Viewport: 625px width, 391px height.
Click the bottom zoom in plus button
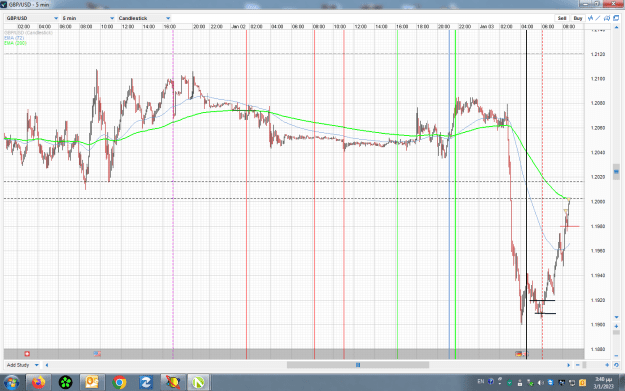pos(607,365)
